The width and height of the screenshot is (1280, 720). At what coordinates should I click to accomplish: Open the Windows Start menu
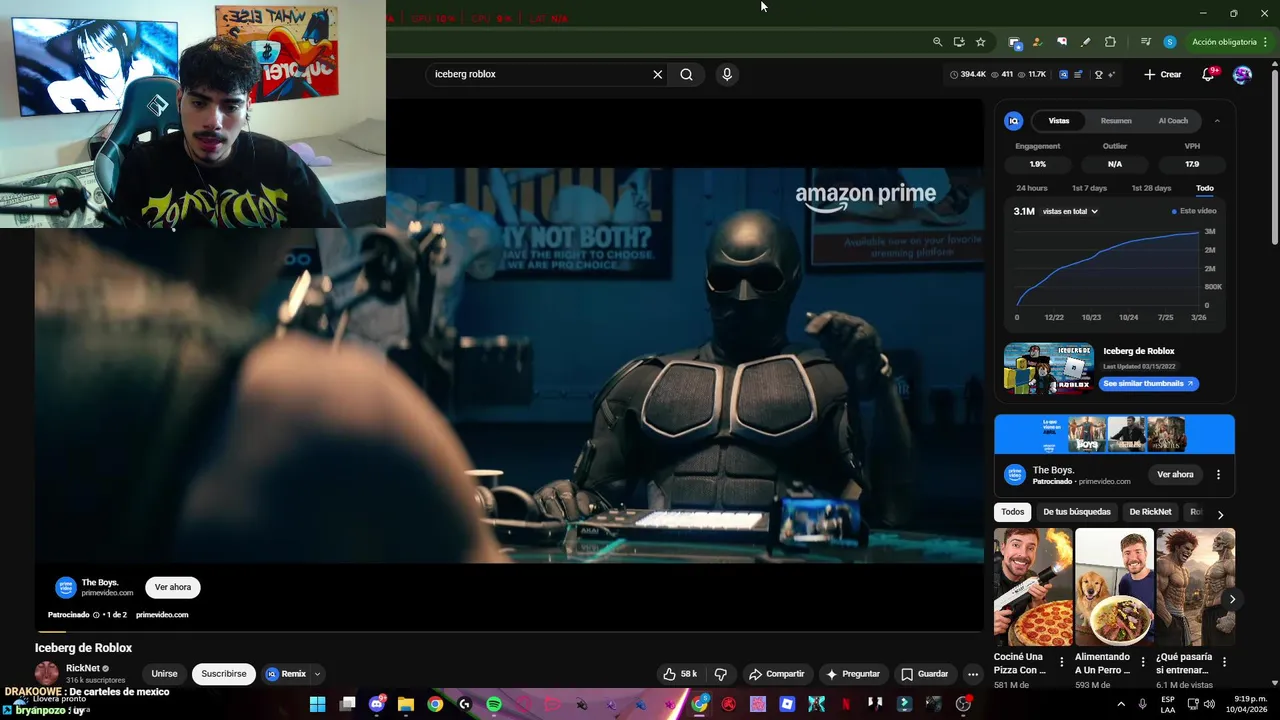[318, 704]
